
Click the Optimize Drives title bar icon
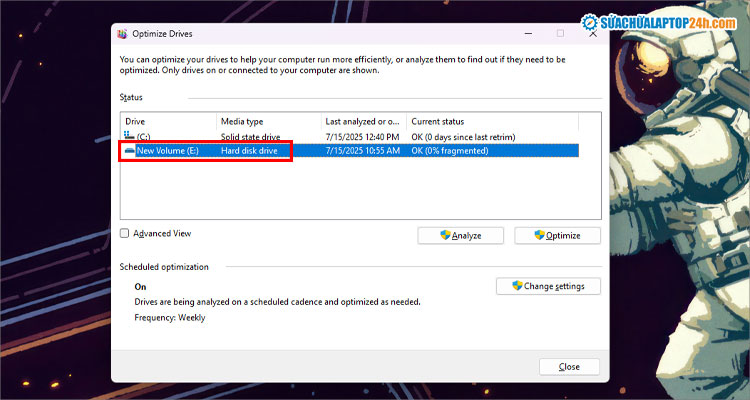123,32
